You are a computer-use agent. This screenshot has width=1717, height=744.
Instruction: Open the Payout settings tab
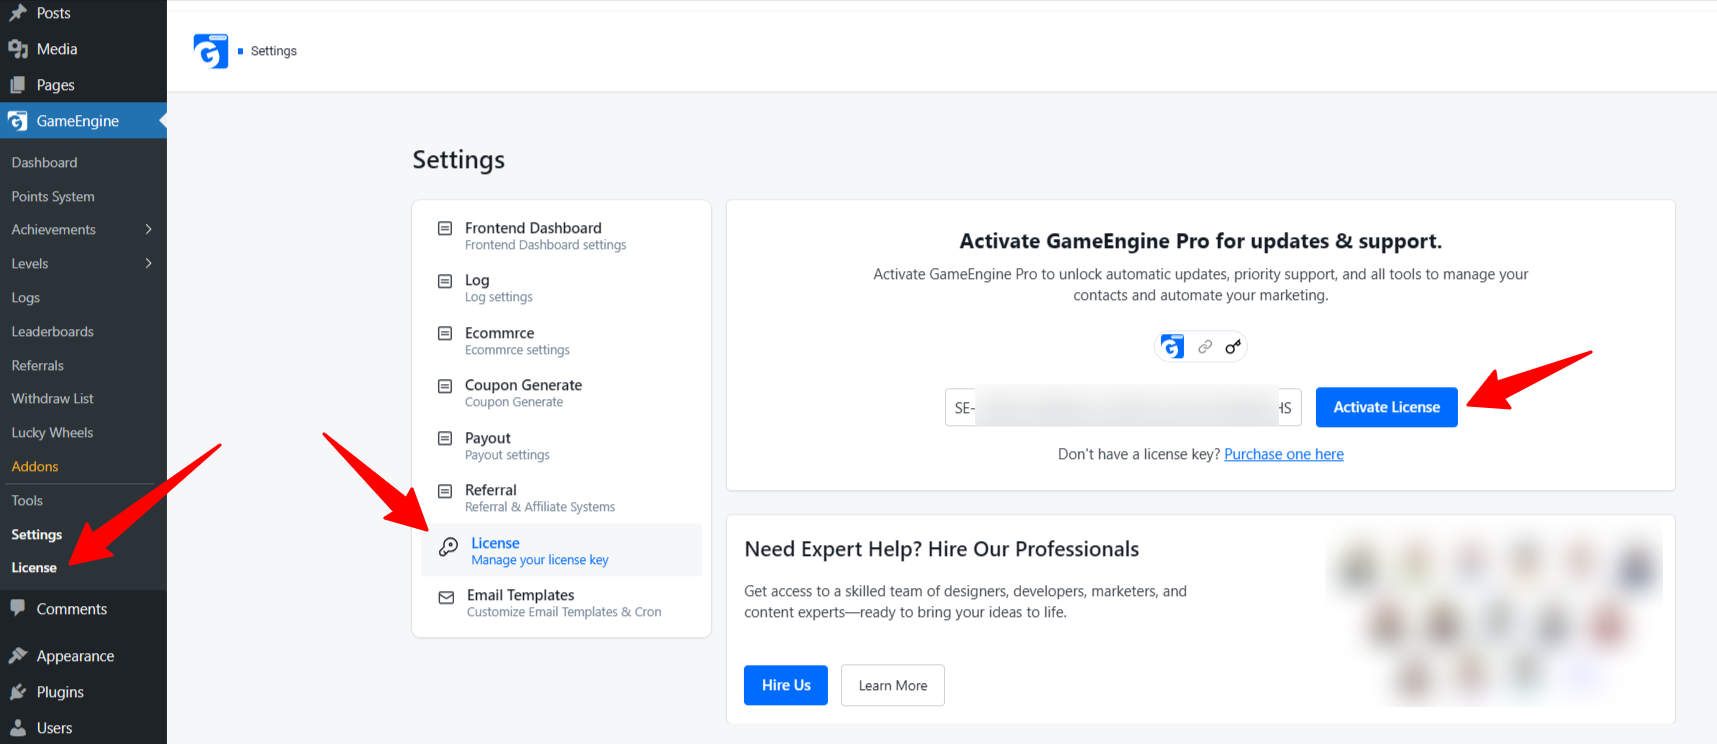[561, 446]
